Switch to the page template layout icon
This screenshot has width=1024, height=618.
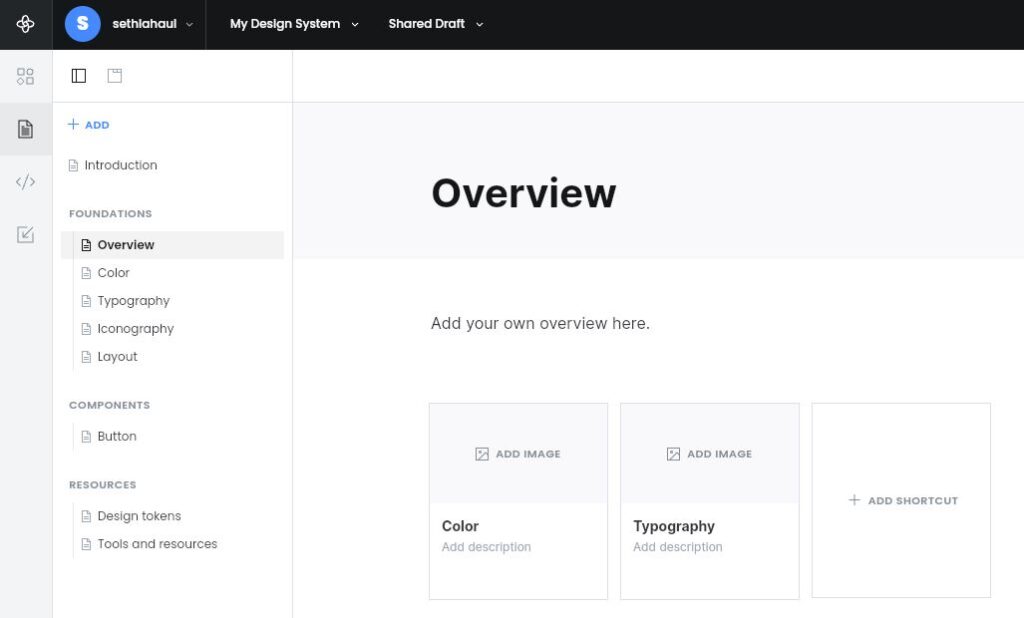click(115, 76)
